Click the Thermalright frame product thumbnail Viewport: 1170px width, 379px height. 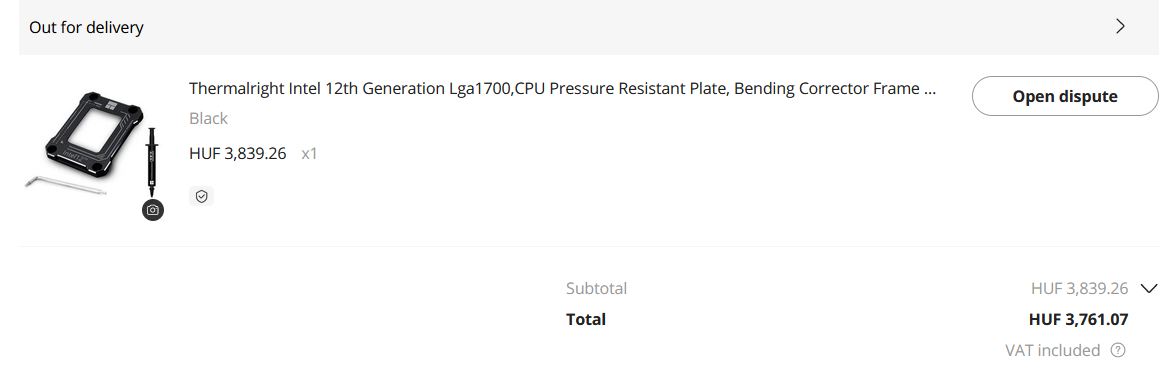click(95, 148)
